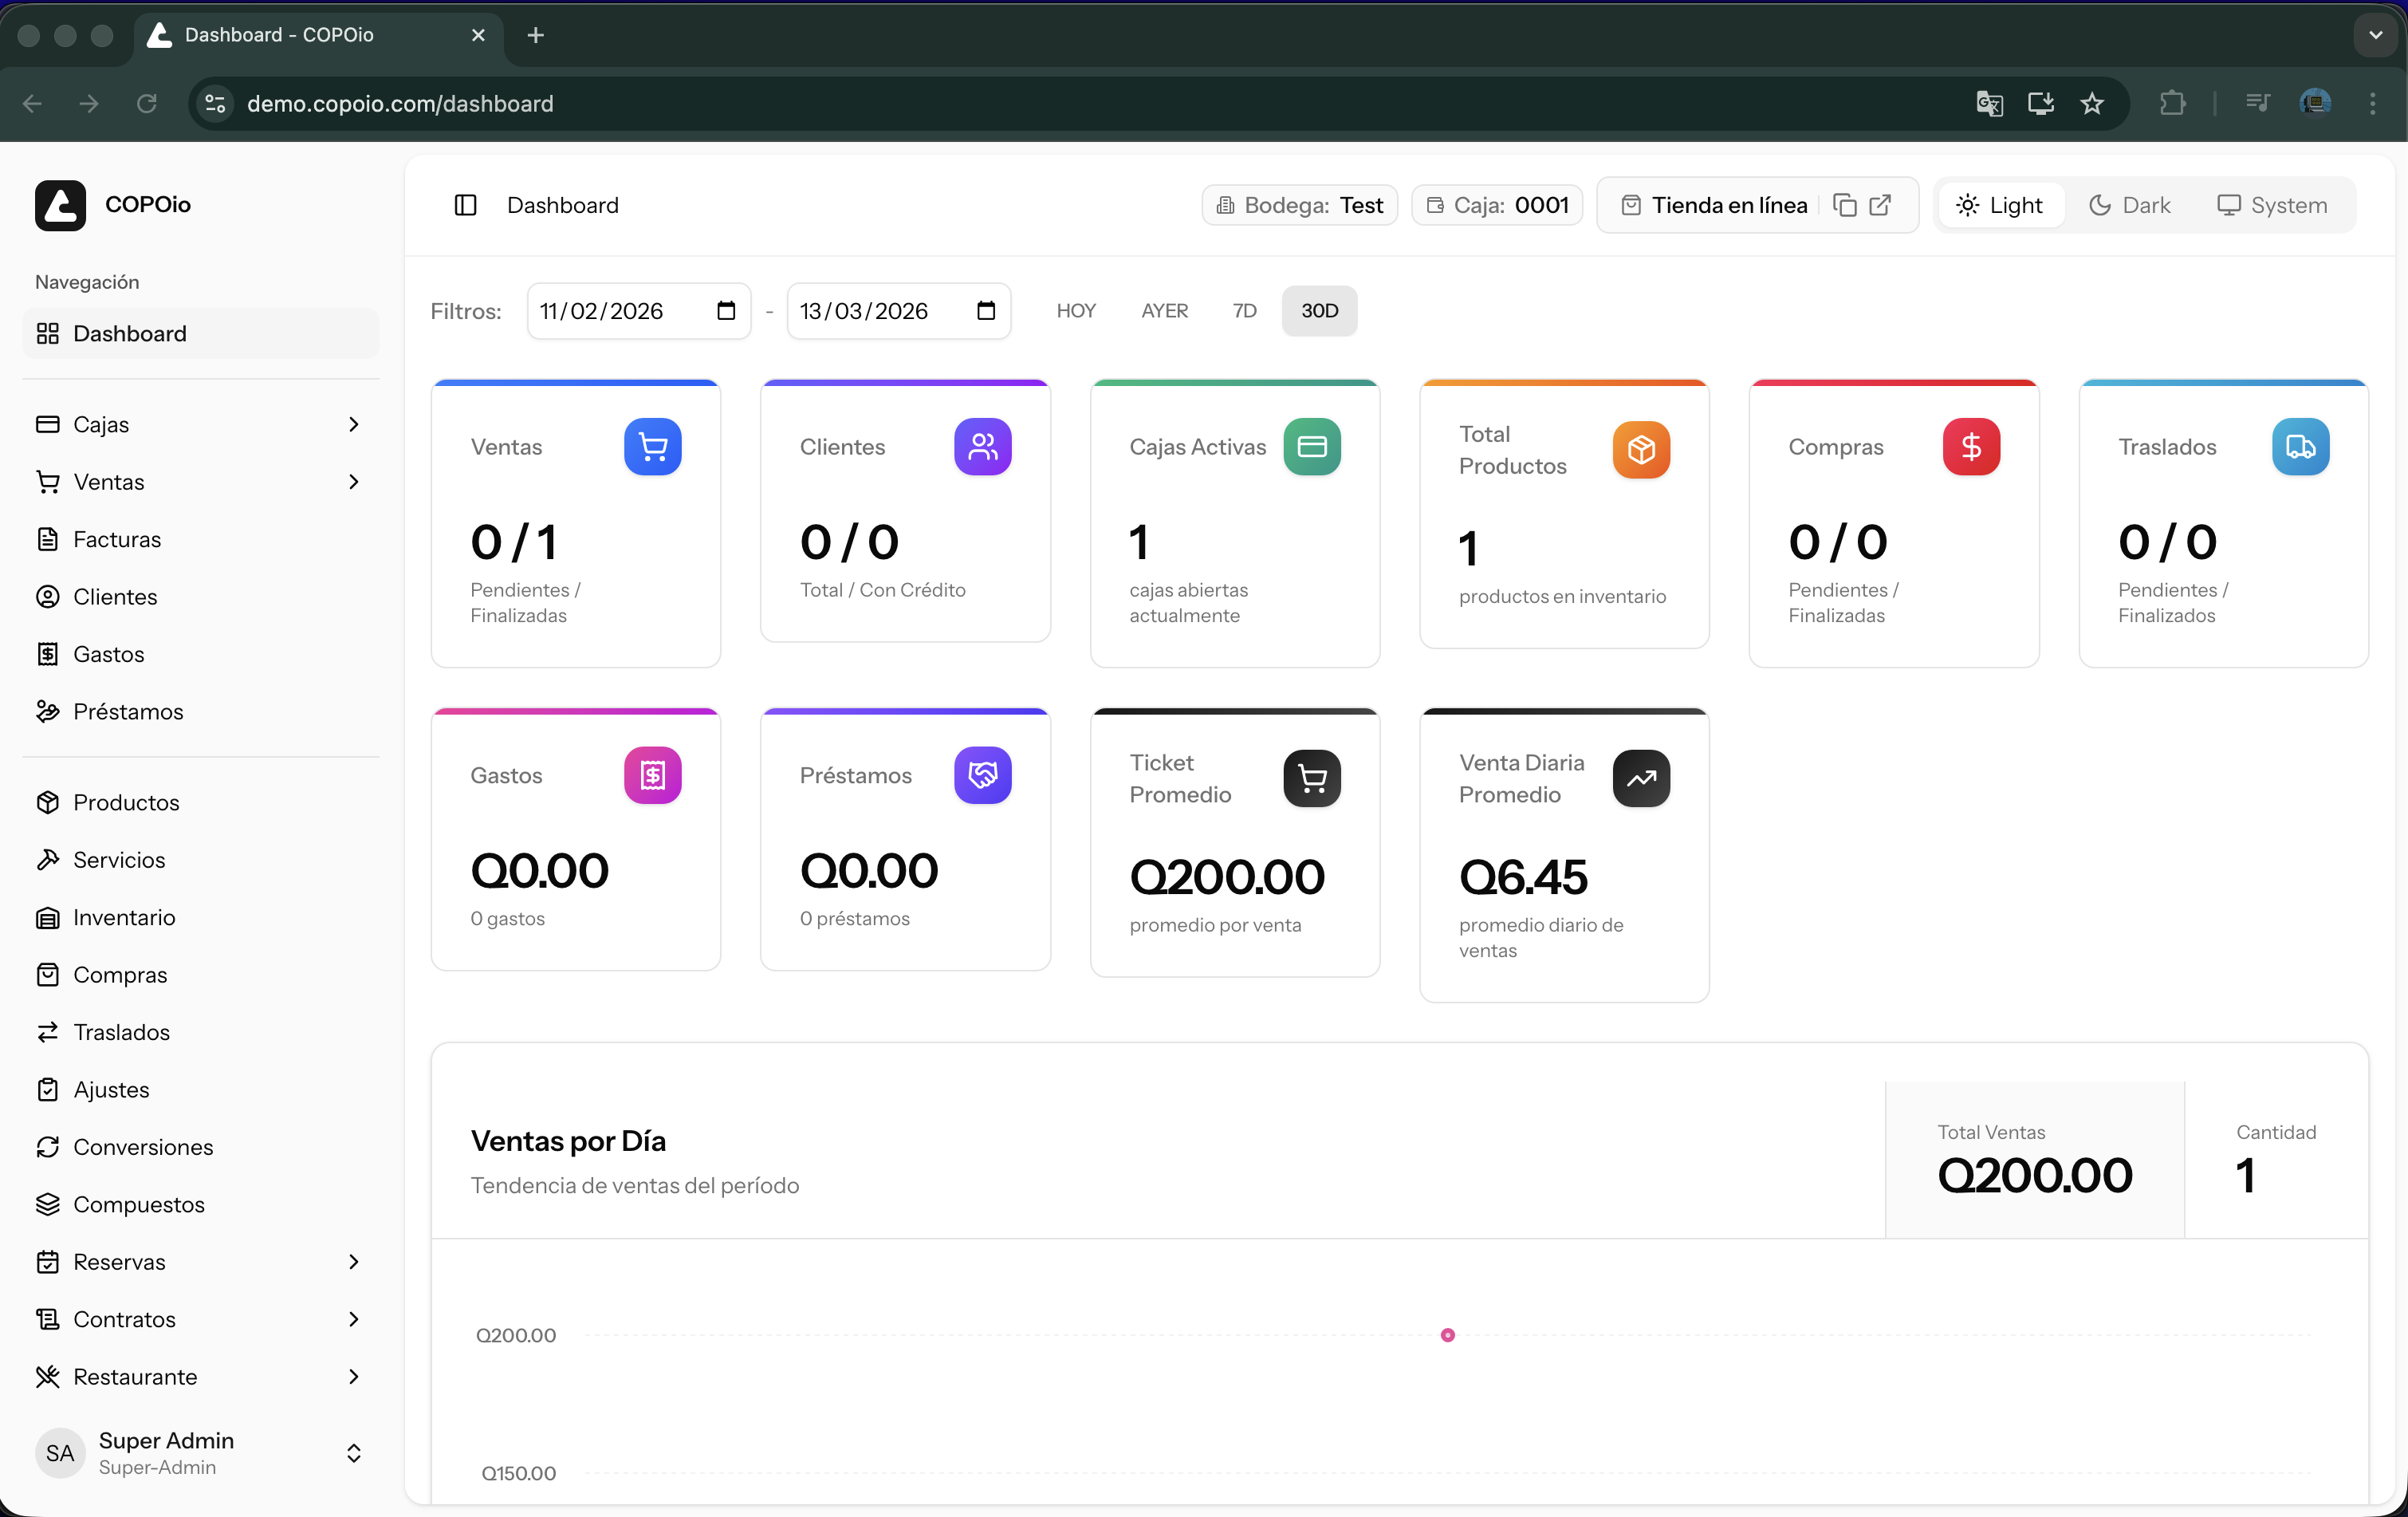Screen dimensions: 2408x1517
Task: Click the Venta Diaria Promedio trend icon
Action: [x=1641, y=778]
